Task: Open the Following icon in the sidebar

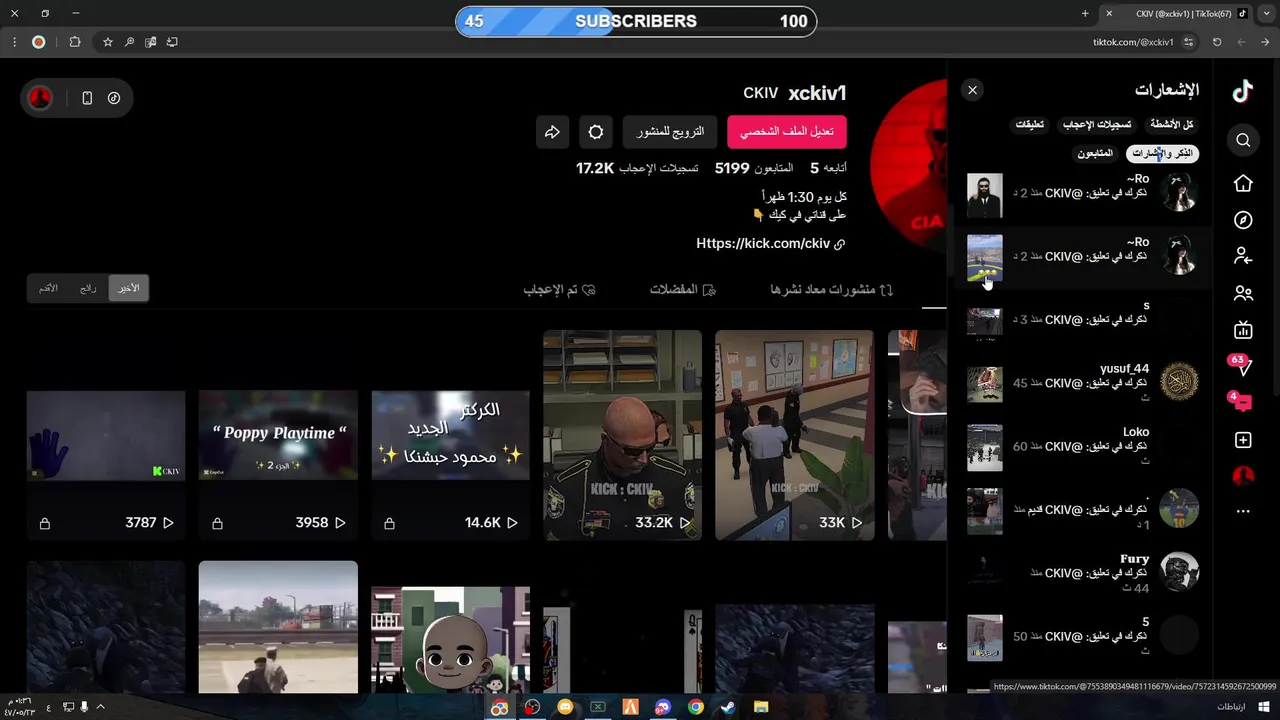Action: click(1243, 257)
